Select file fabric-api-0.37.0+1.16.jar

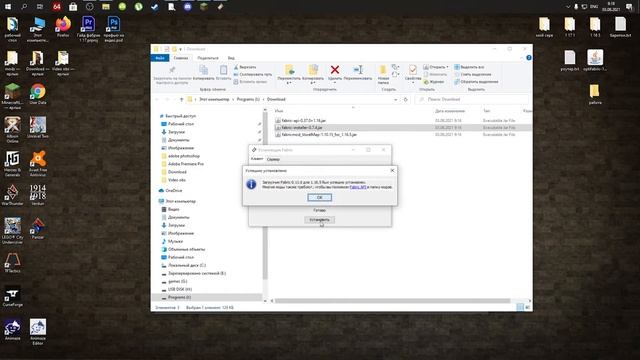[304, 121]
